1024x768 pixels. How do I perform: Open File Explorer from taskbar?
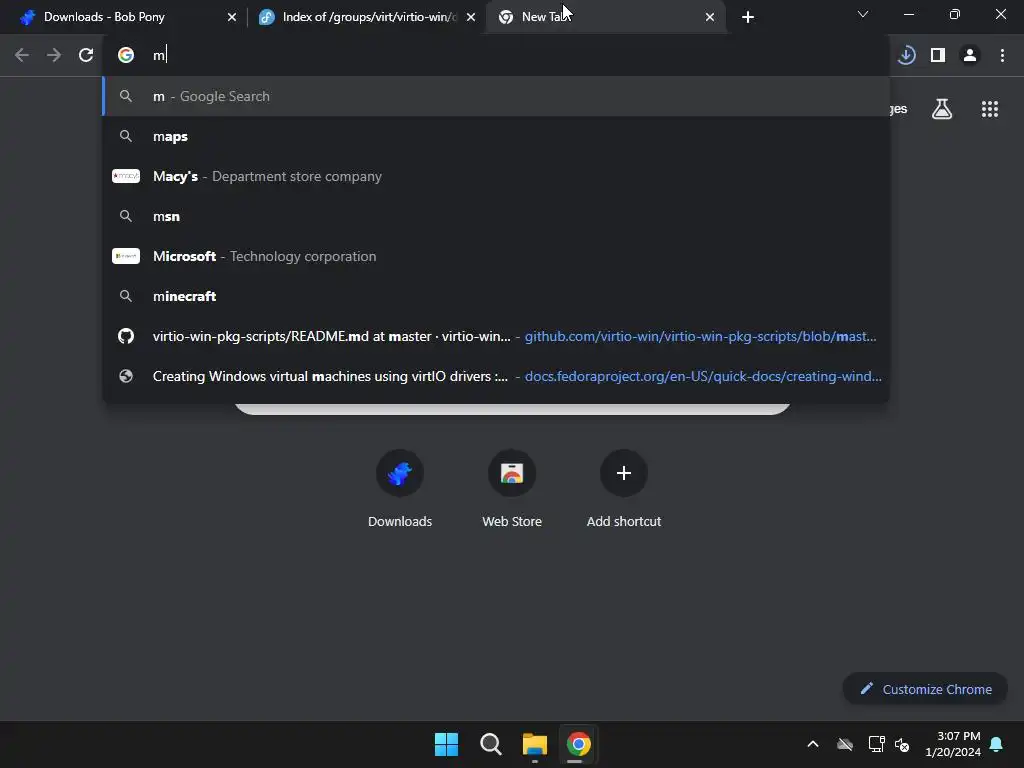click(534, 744)
